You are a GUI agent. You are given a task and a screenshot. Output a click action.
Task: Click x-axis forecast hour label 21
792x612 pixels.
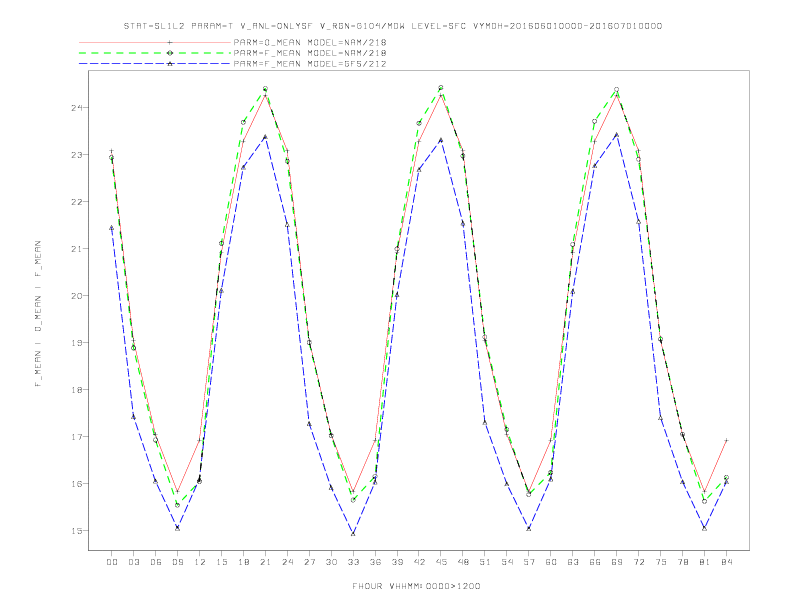click(x=265, y=562)
